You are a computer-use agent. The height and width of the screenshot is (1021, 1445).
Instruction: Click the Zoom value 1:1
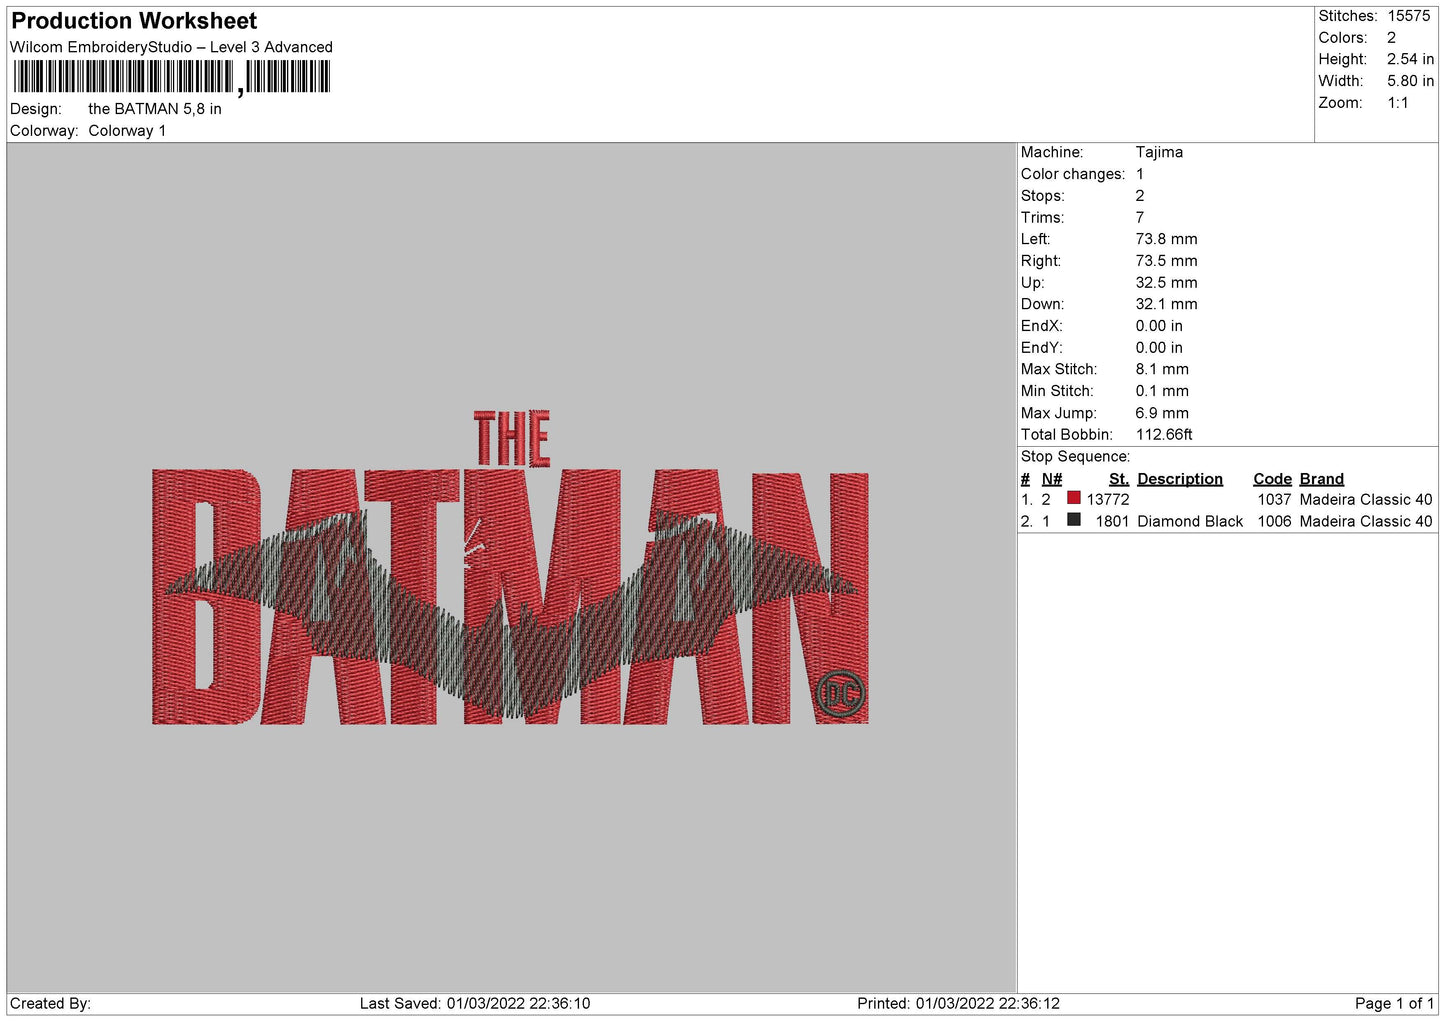point(1397,103)
